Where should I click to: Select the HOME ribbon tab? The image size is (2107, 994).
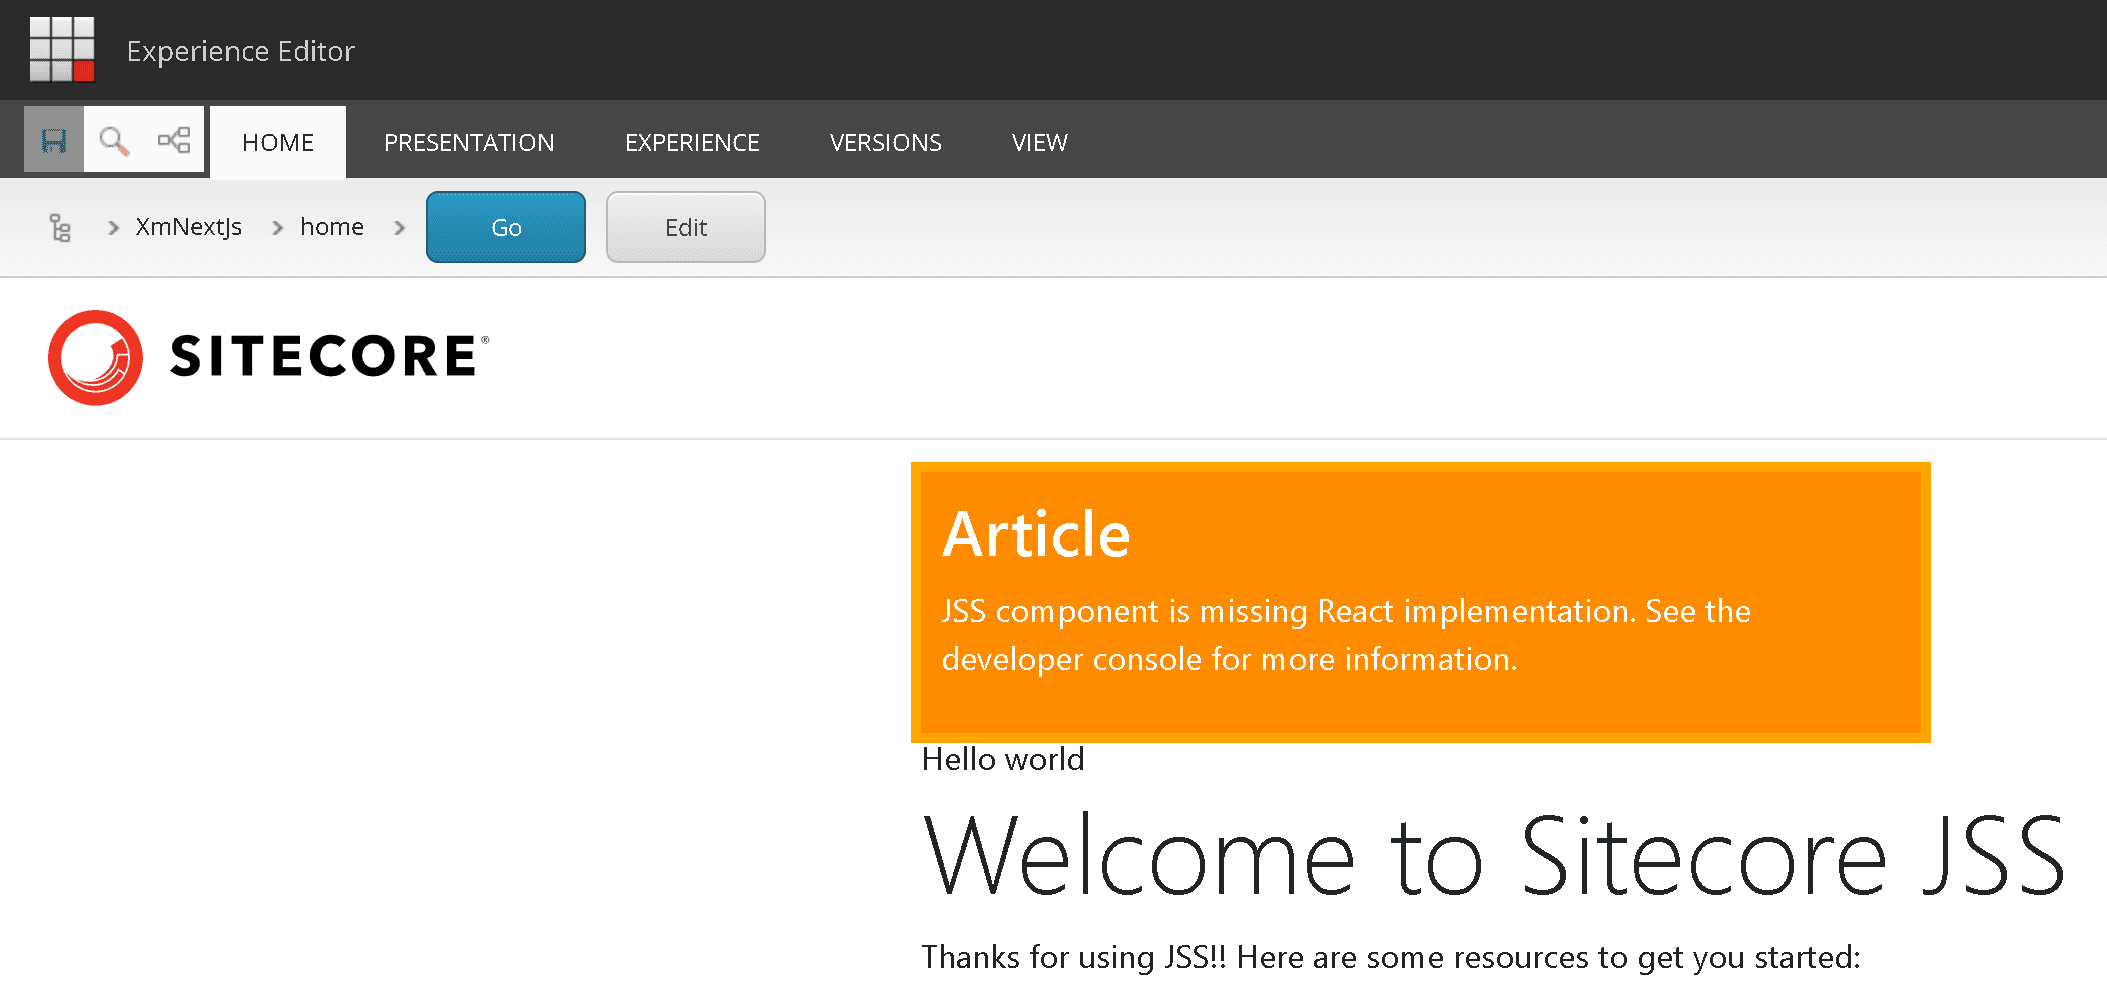(x=278, y=142)
